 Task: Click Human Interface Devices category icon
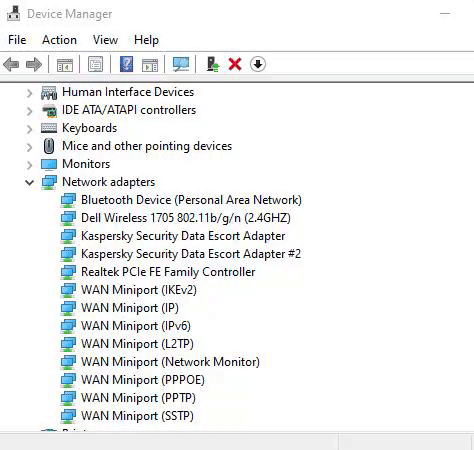49,92
